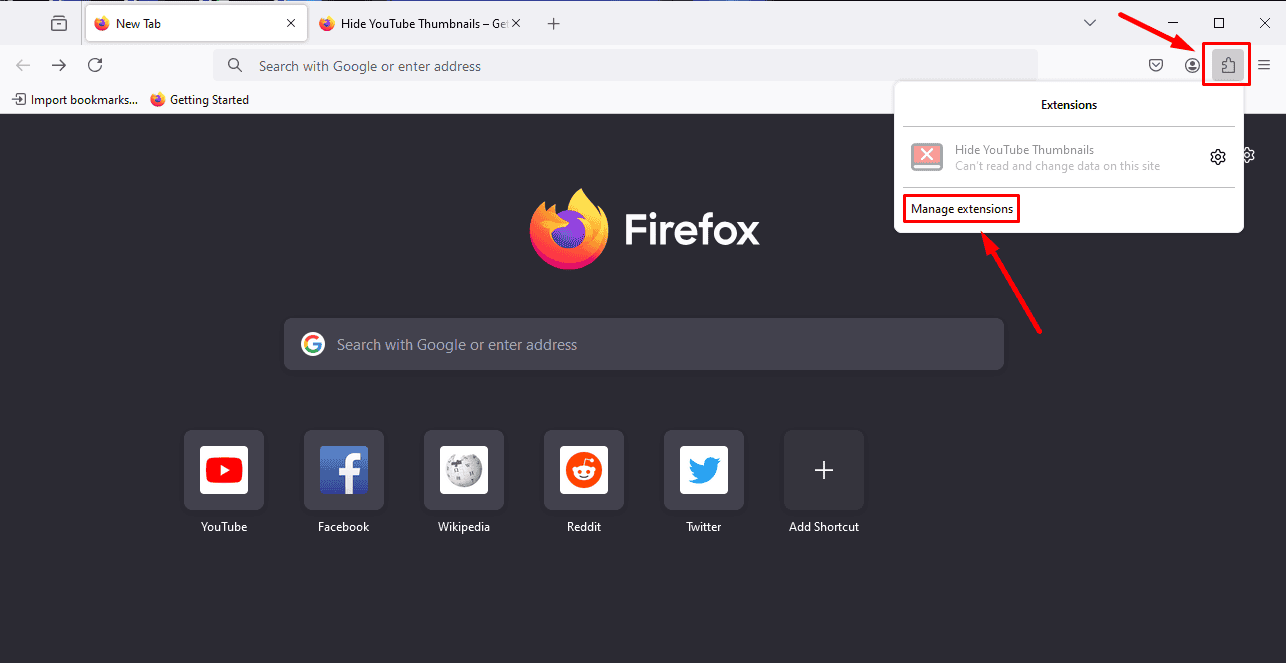The image size is (1286, 663).
Task: Go forward with the forward arrow
Action: coord(59,65)
